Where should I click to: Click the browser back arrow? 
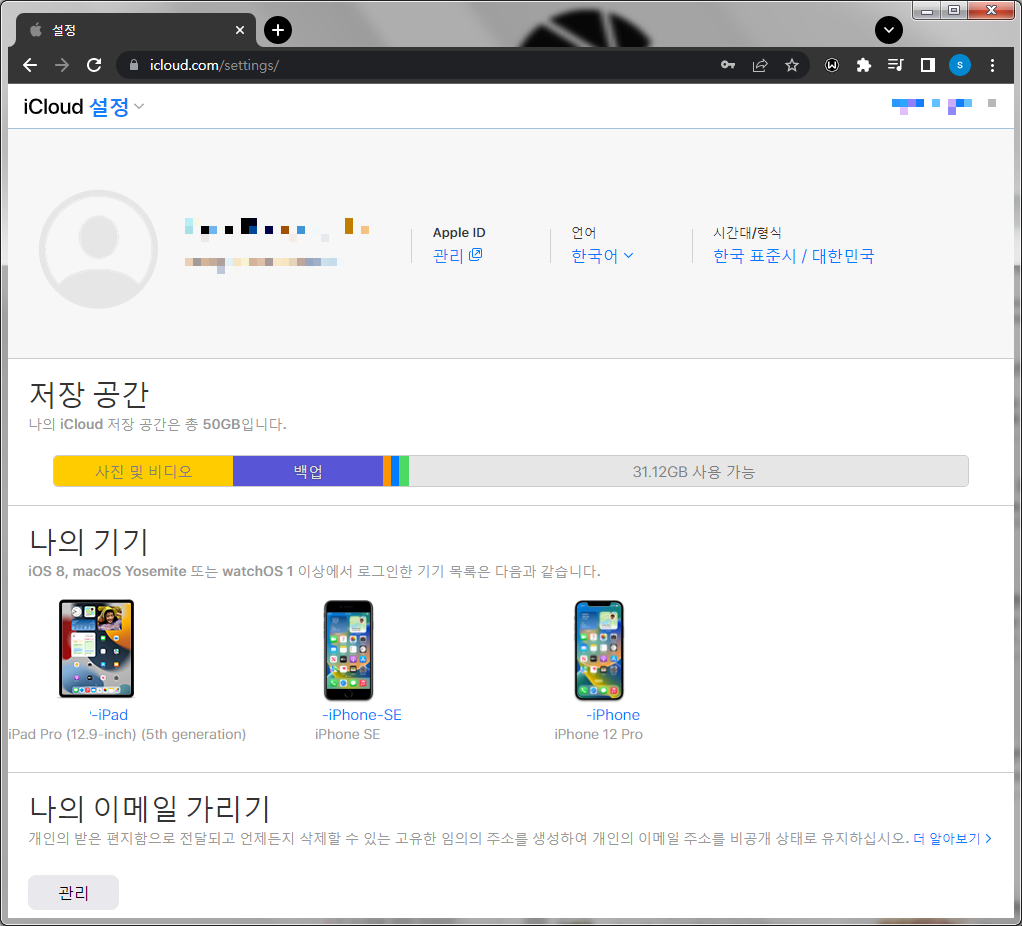pyautogui.click(x=30, y=65)
